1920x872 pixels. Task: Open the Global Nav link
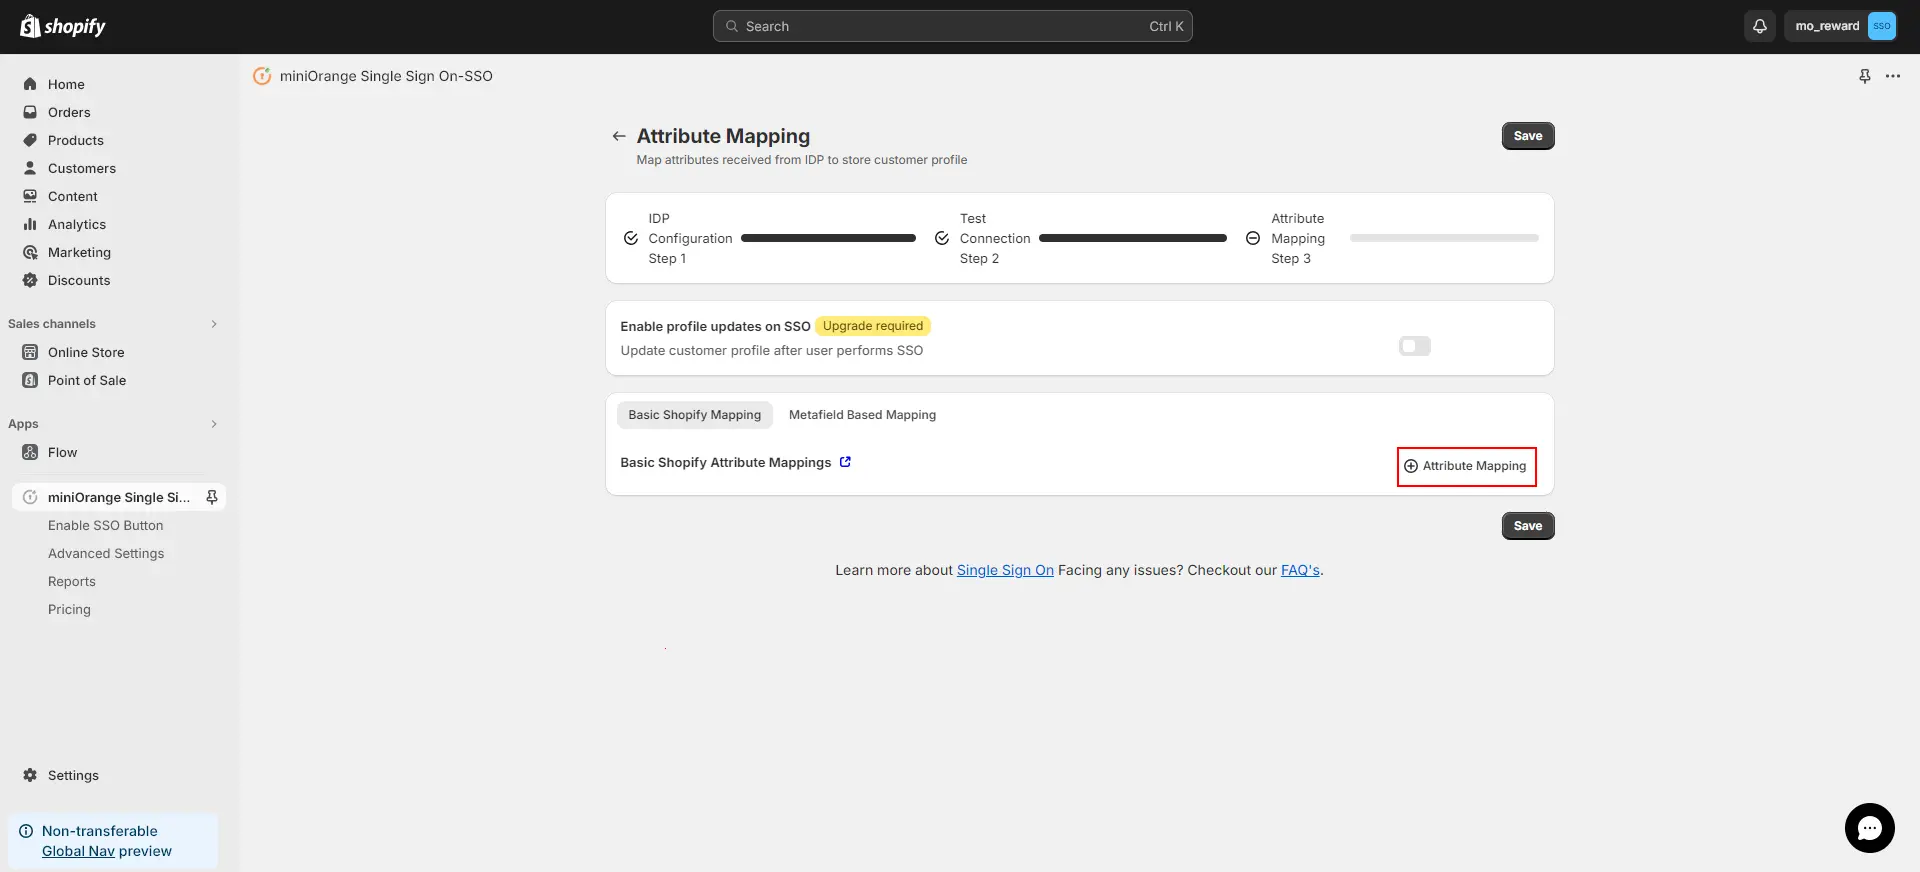click(78, 851)
